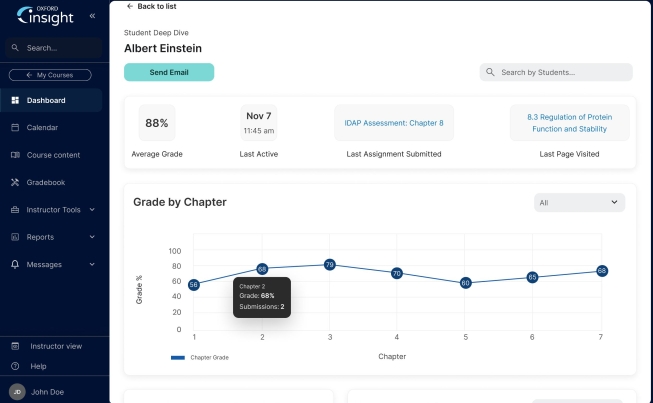Open the All chapter filter dropdown
653x403 pixels.
579,202
